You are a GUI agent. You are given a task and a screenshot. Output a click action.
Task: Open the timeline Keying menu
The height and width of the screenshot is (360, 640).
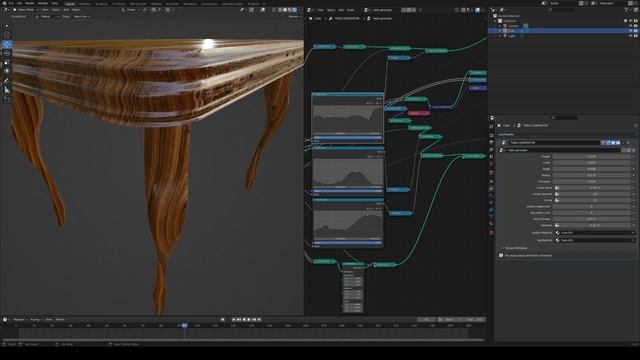tap(36, 320)
